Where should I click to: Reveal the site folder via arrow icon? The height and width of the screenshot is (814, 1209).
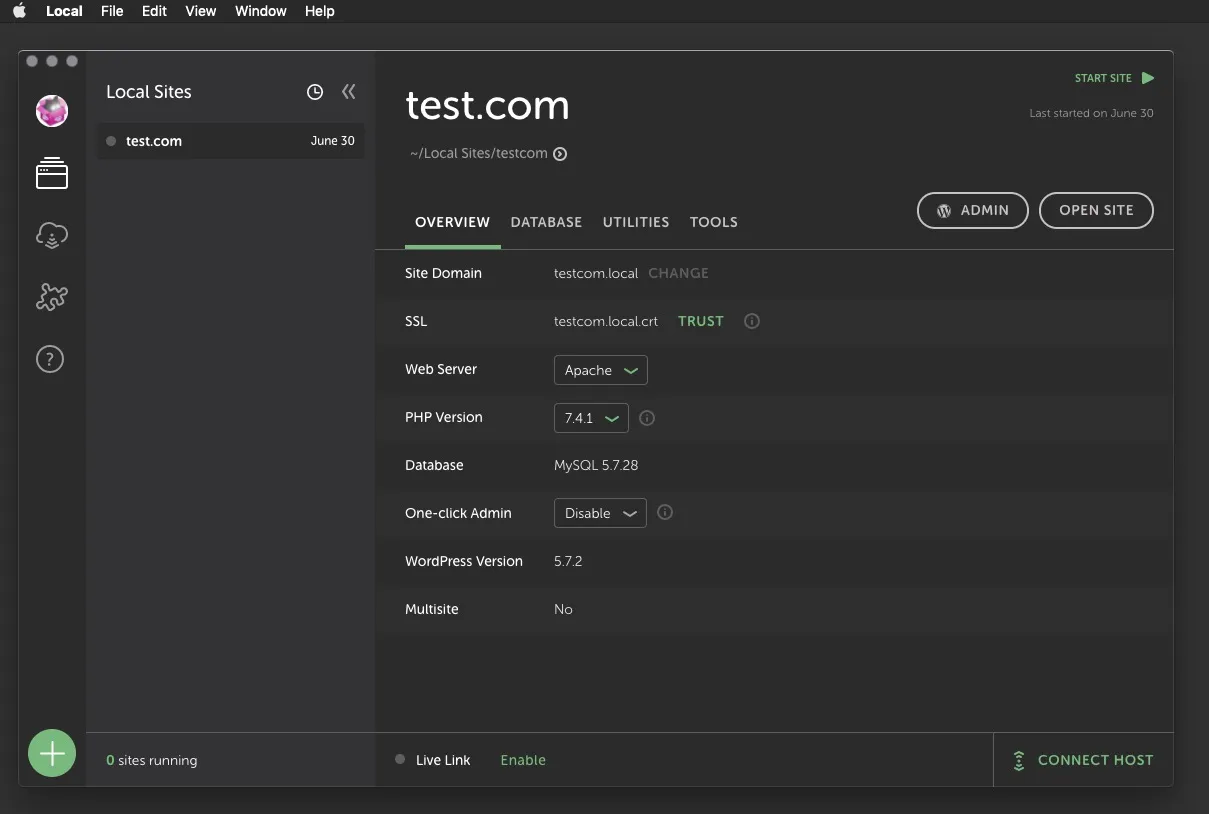pos(560,154)
